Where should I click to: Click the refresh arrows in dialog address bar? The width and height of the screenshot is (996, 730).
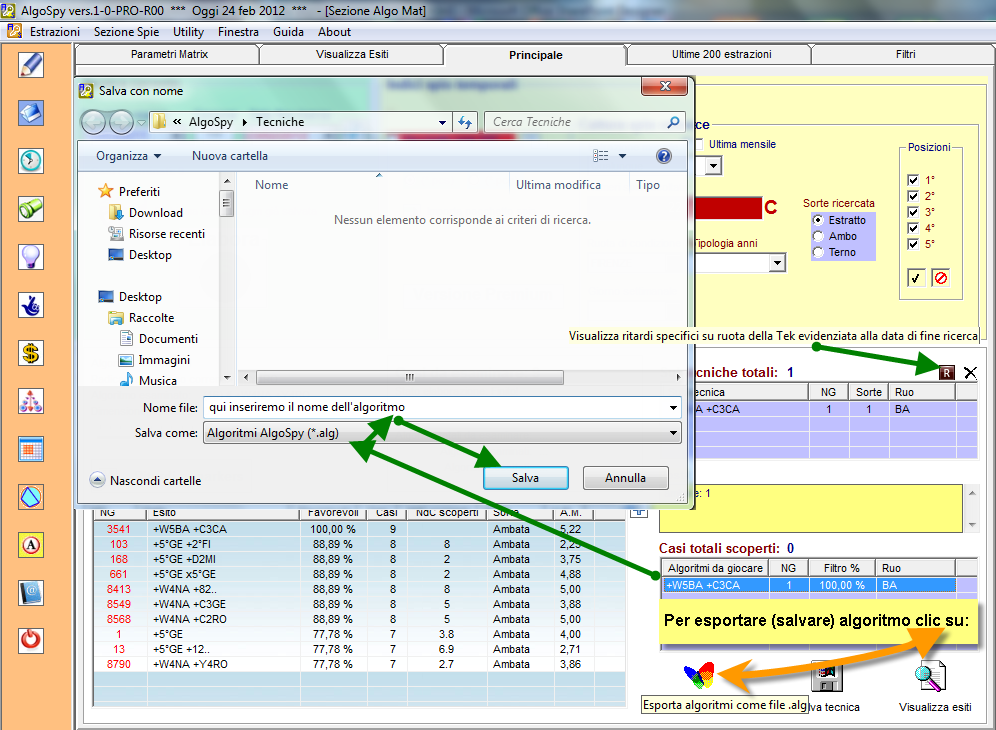(465, 123)
